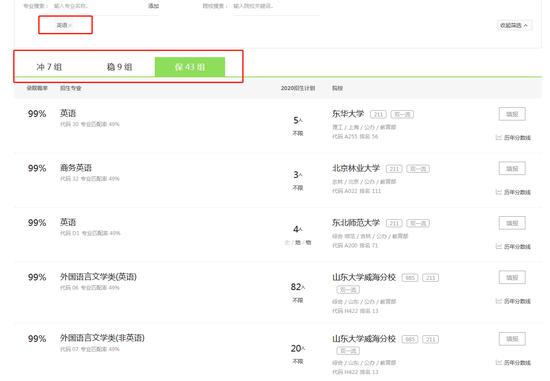
Task: Click 添加 next to major search
Action: (153, 6)
